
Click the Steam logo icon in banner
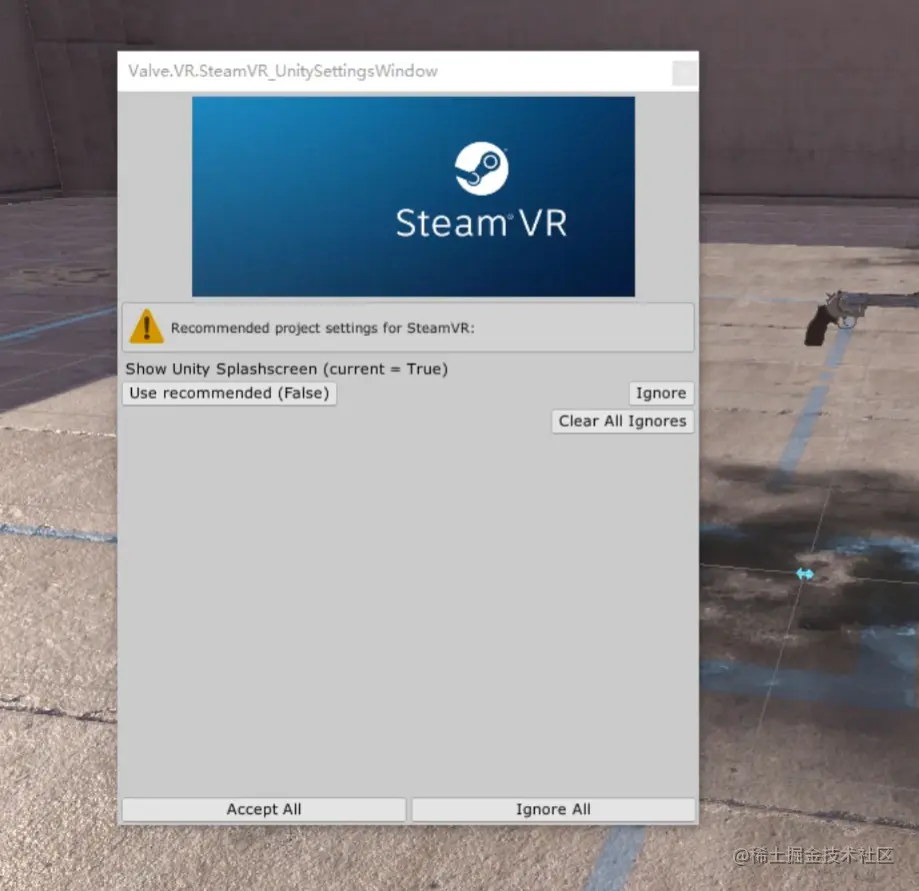(x=482, y=168)
